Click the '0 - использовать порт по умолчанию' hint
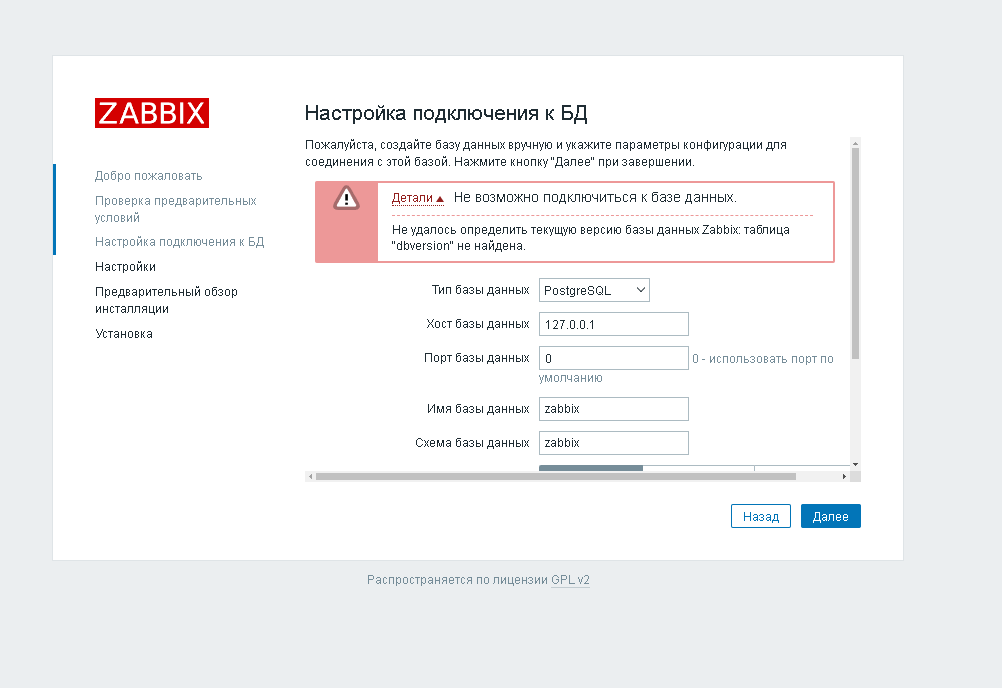The width and height of the screenshot is (1002, 688). coord(686,368)
